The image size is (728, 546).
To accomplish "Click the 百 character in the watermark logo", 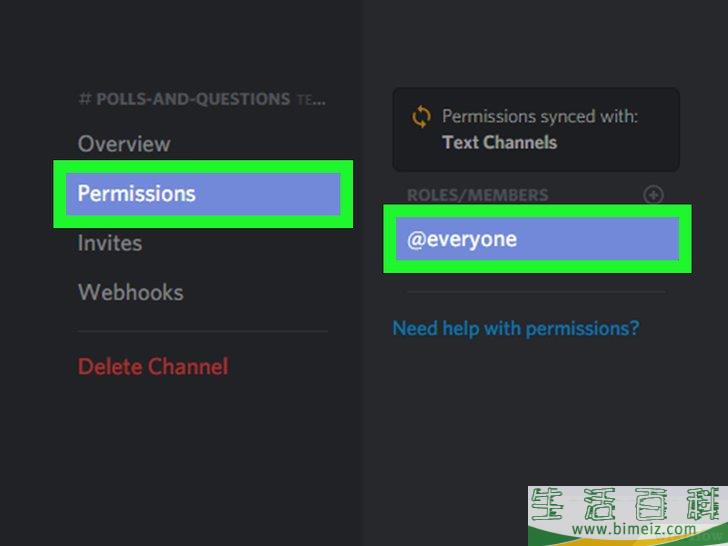I will [x=651, y=504].
